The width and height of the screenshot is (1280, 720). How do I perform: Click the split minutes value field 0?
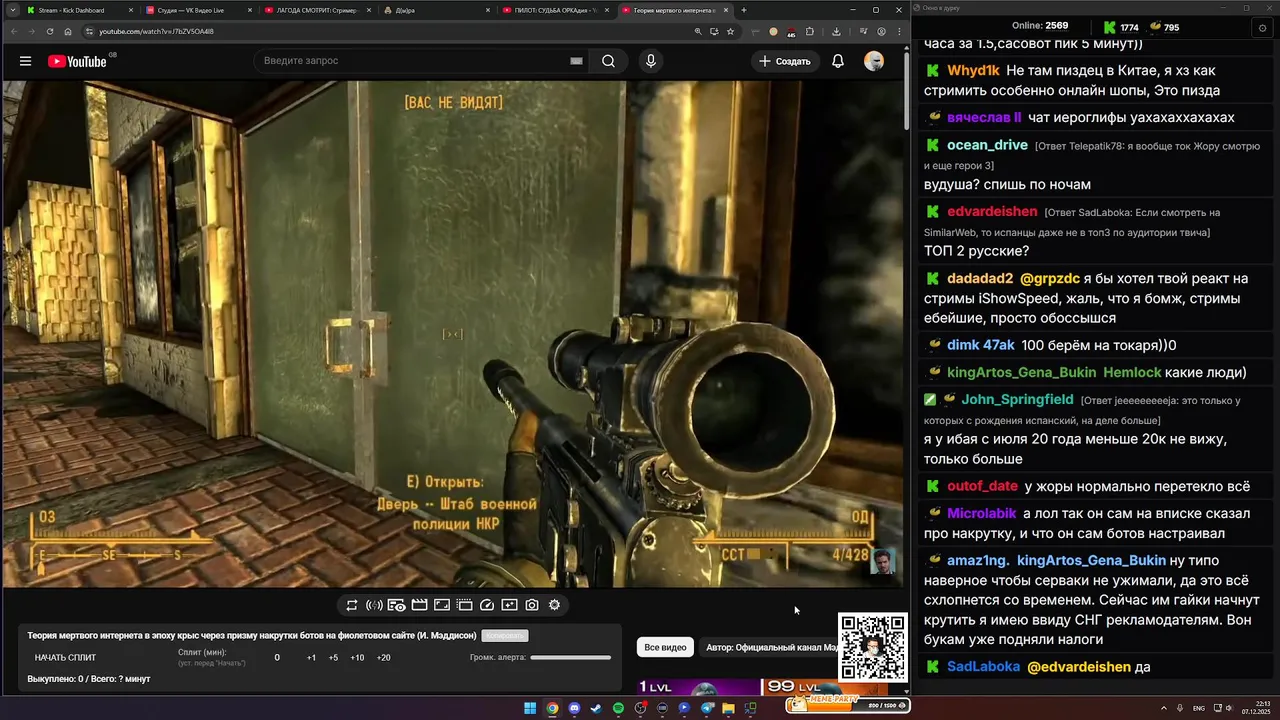coord(277,658)
